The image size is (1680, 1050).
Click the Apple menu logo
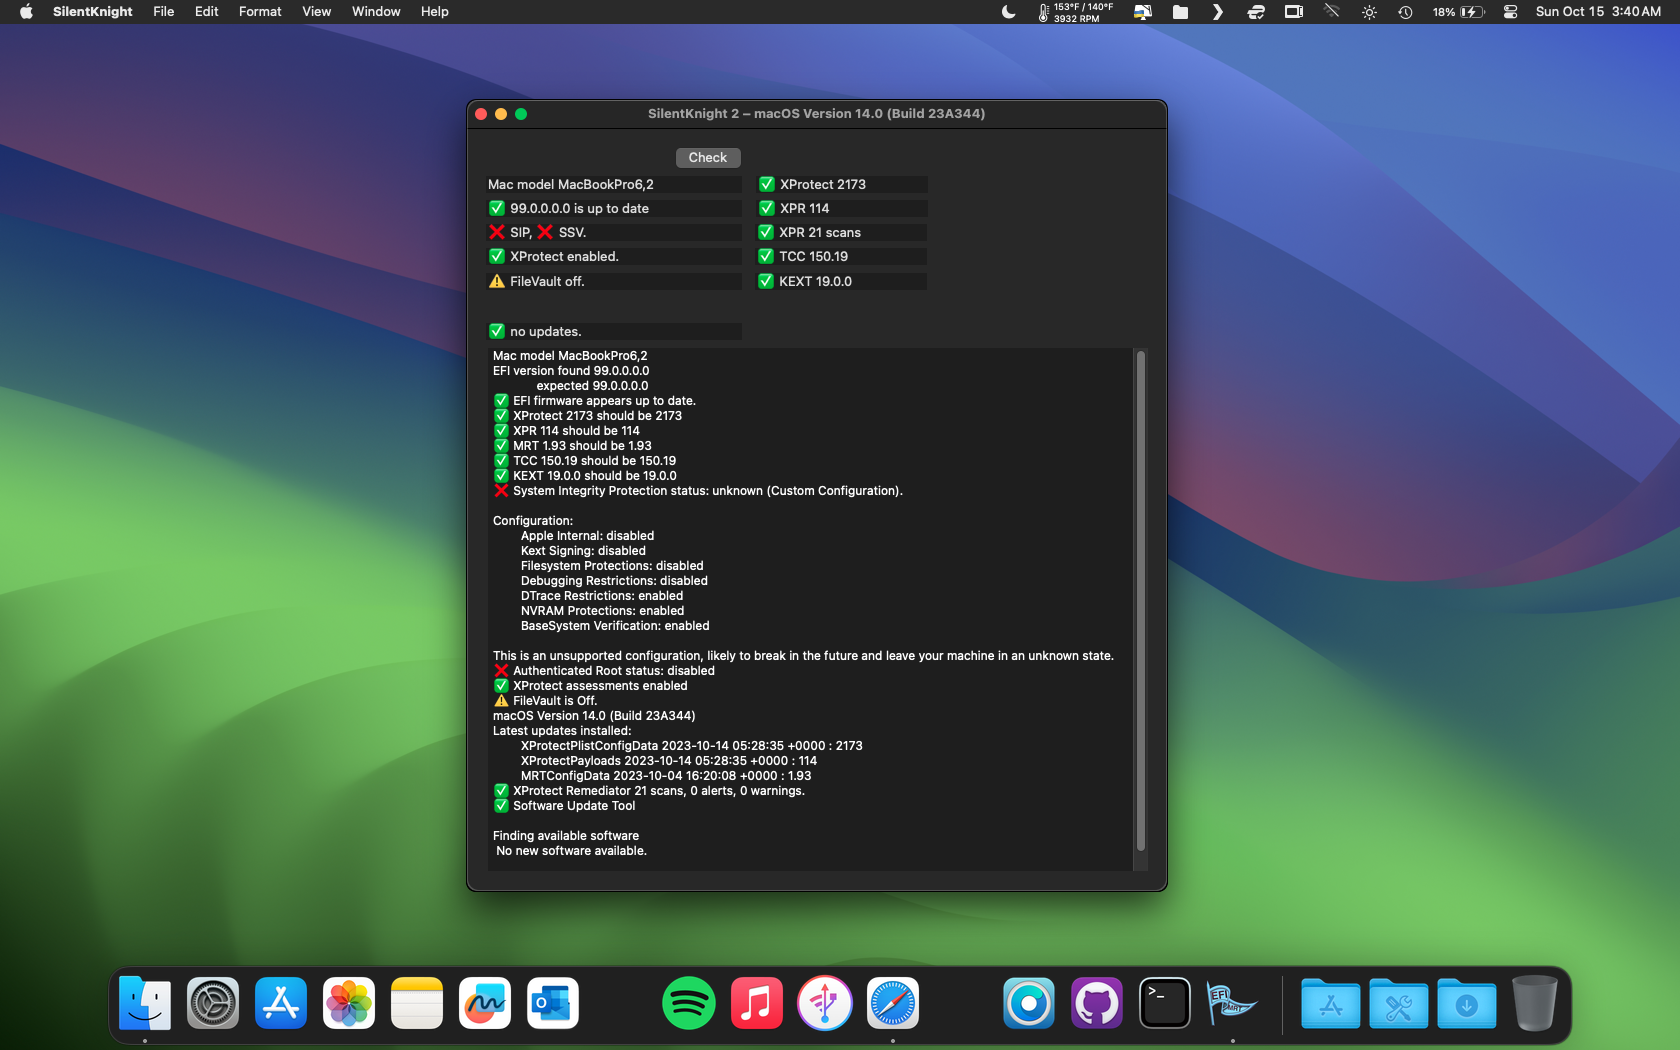[x=26, y=12]
